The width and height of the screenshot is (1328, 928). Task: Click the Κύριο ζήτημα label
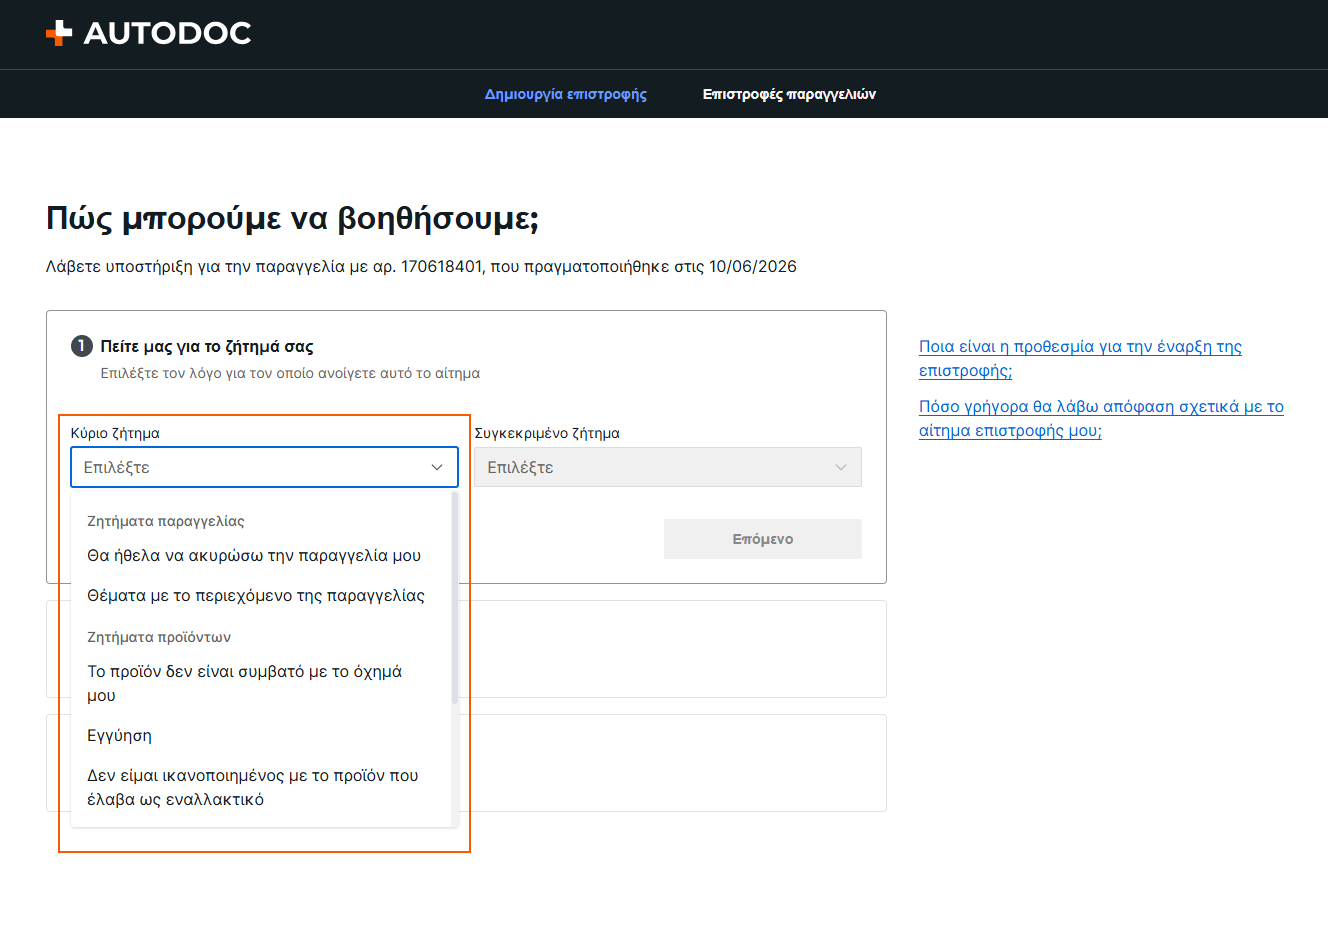coord(115,433)
